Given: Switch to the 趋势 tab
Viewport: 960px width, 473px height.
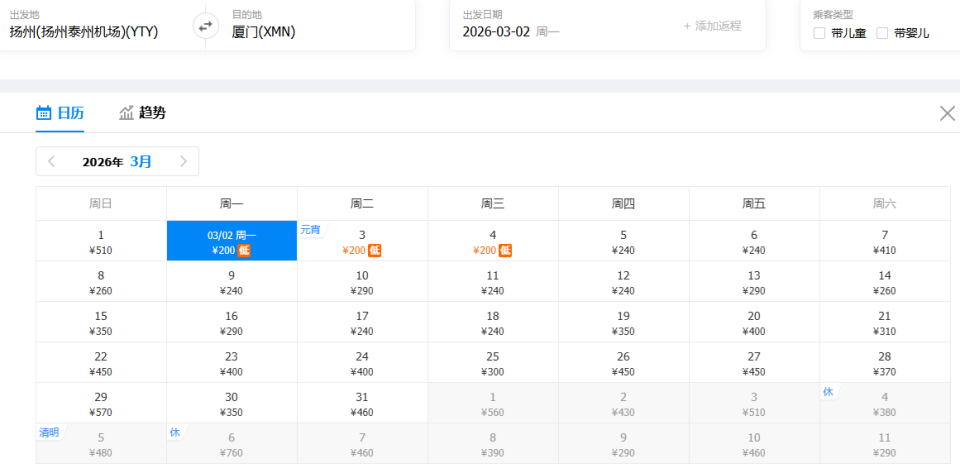Looking at the screenshot, I should (x=152, y=113).
